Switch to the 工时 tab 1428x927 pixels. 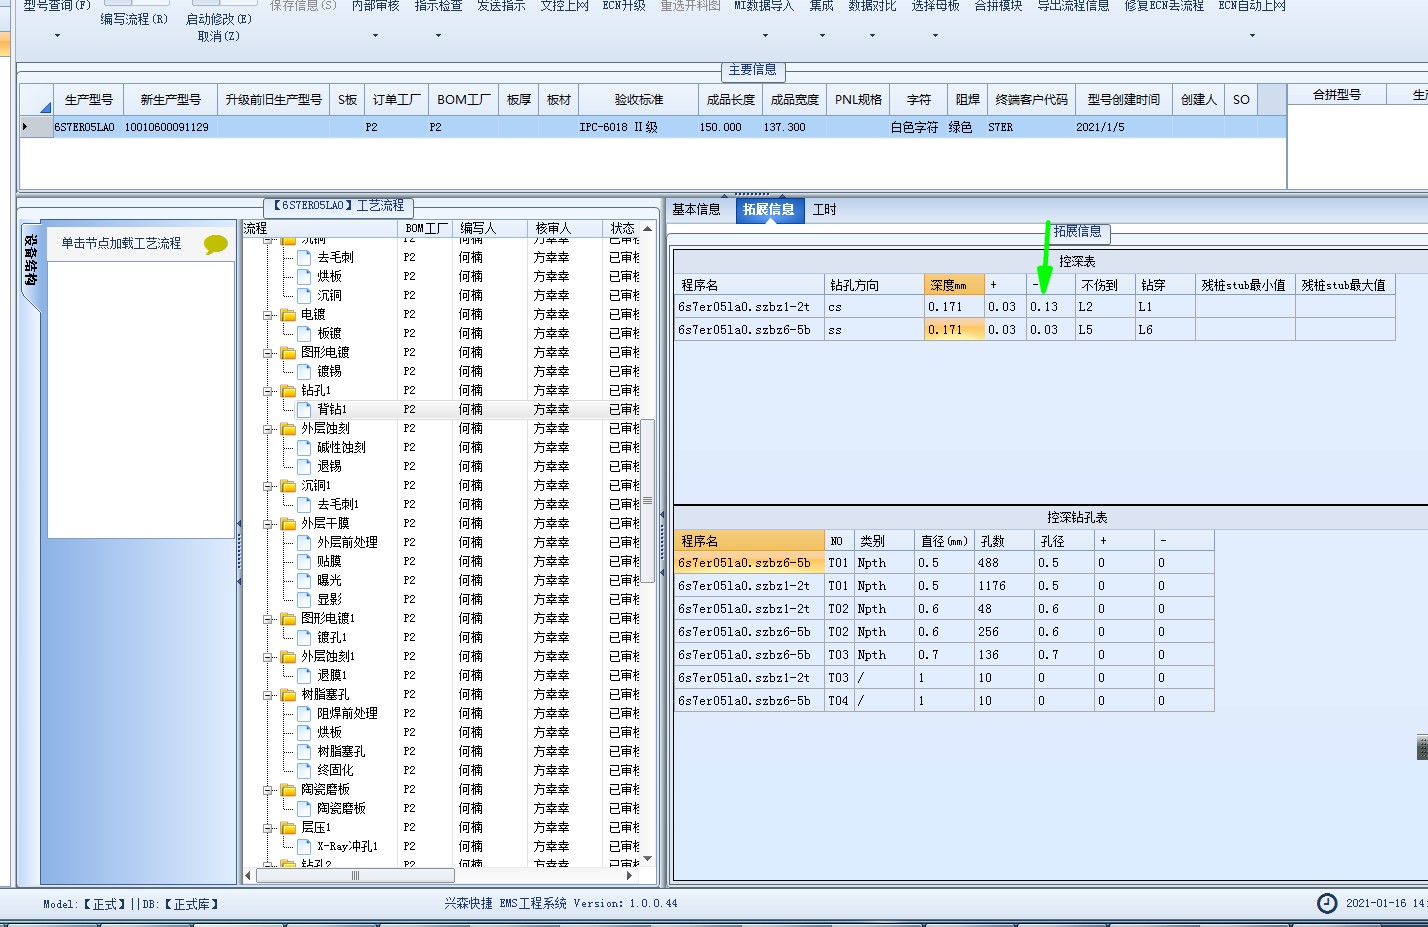(x=824, y=210)
